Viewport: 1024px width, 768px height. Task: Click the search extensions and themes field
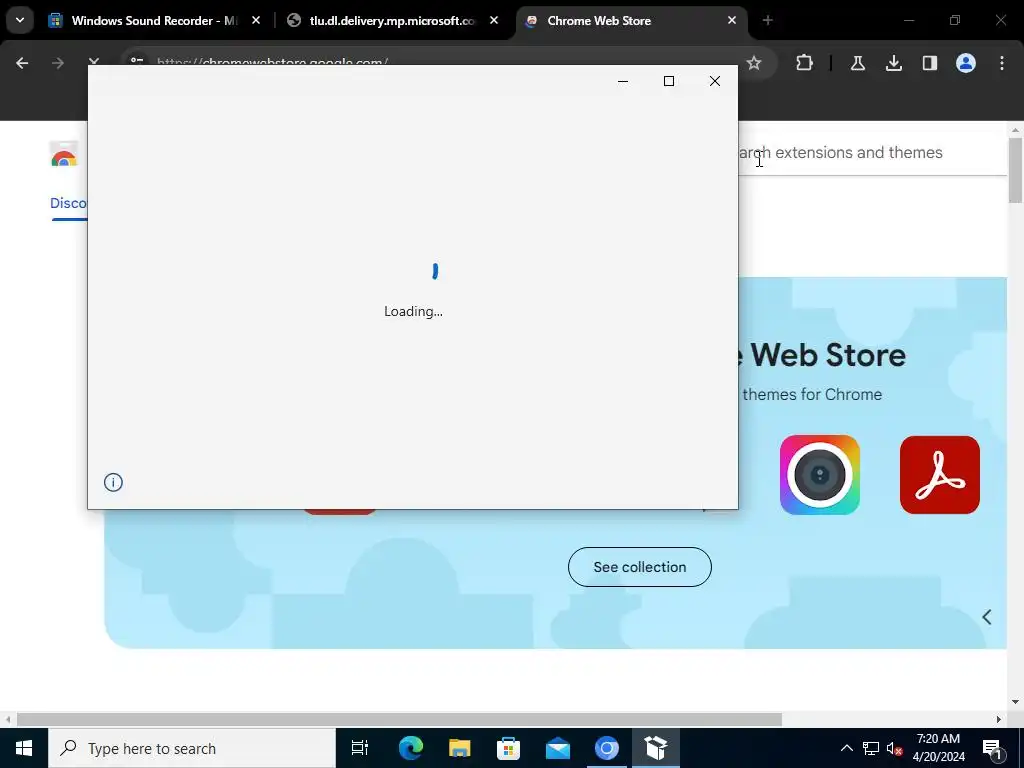click(872, 153)
